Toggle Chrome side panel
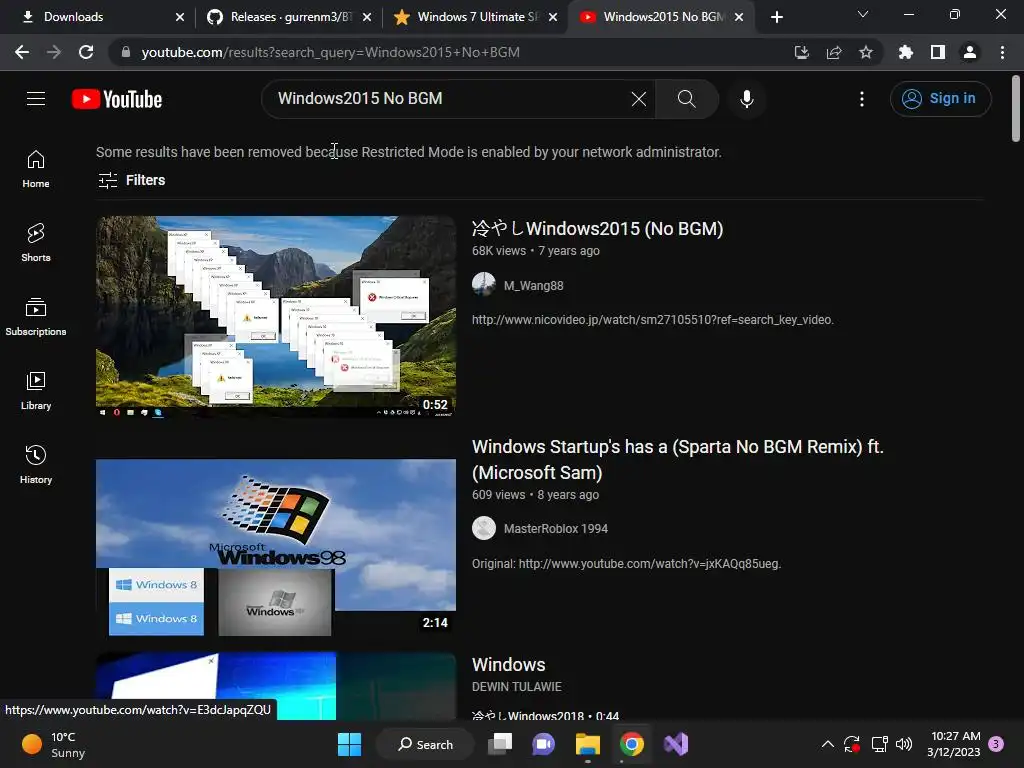 [x=938, y=52]
